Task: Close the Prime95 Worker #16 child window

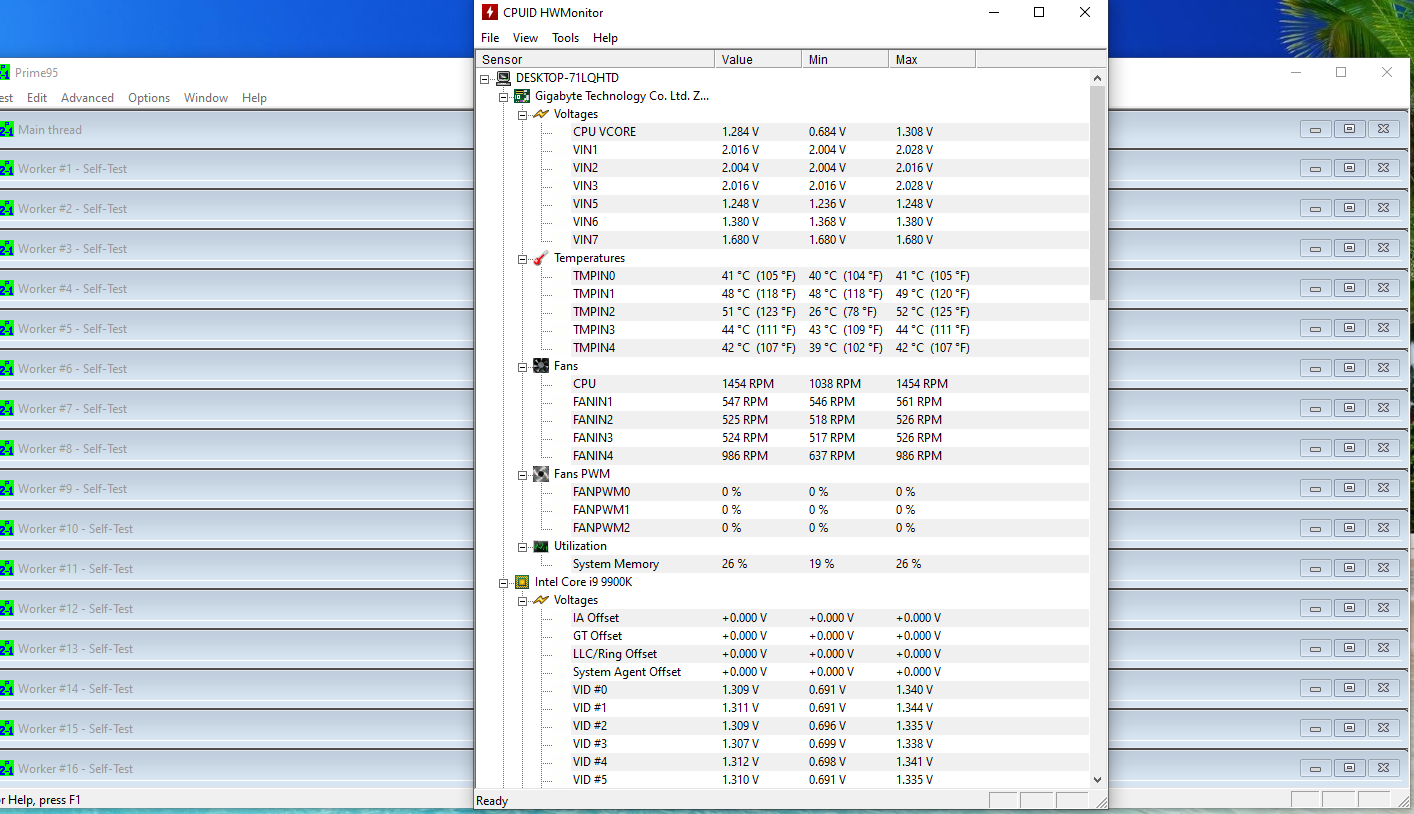Action: [1383, 768]
